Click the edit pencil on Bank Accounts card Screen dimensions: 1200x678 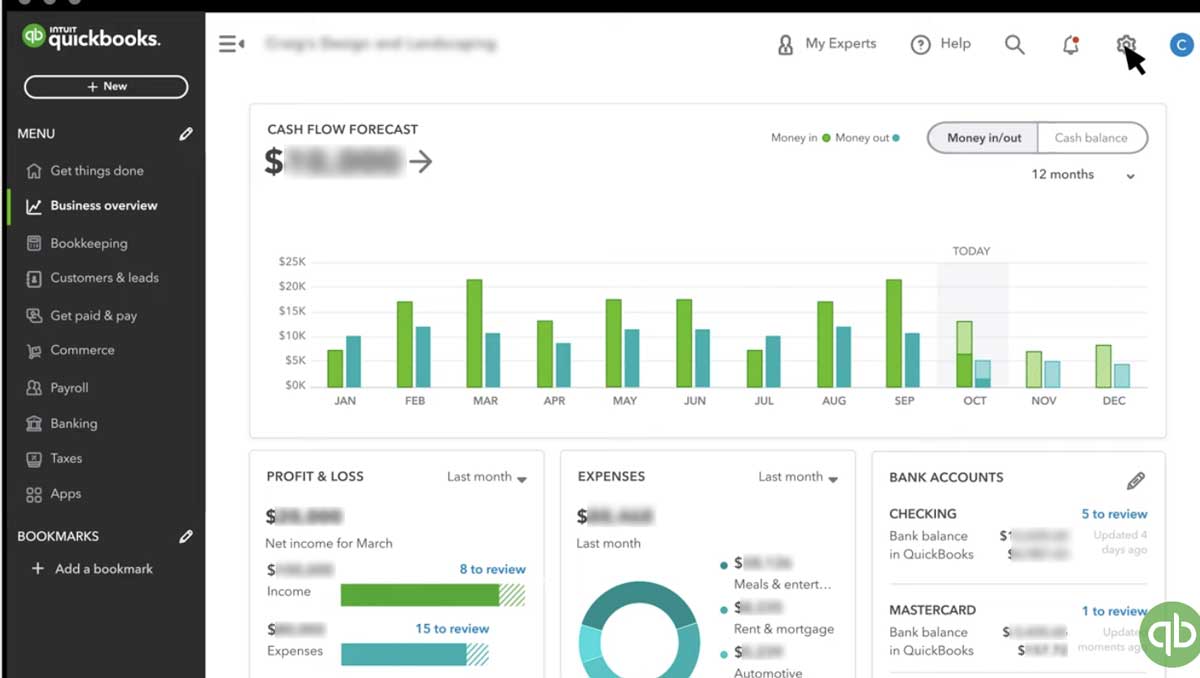tap(1136, 480)
